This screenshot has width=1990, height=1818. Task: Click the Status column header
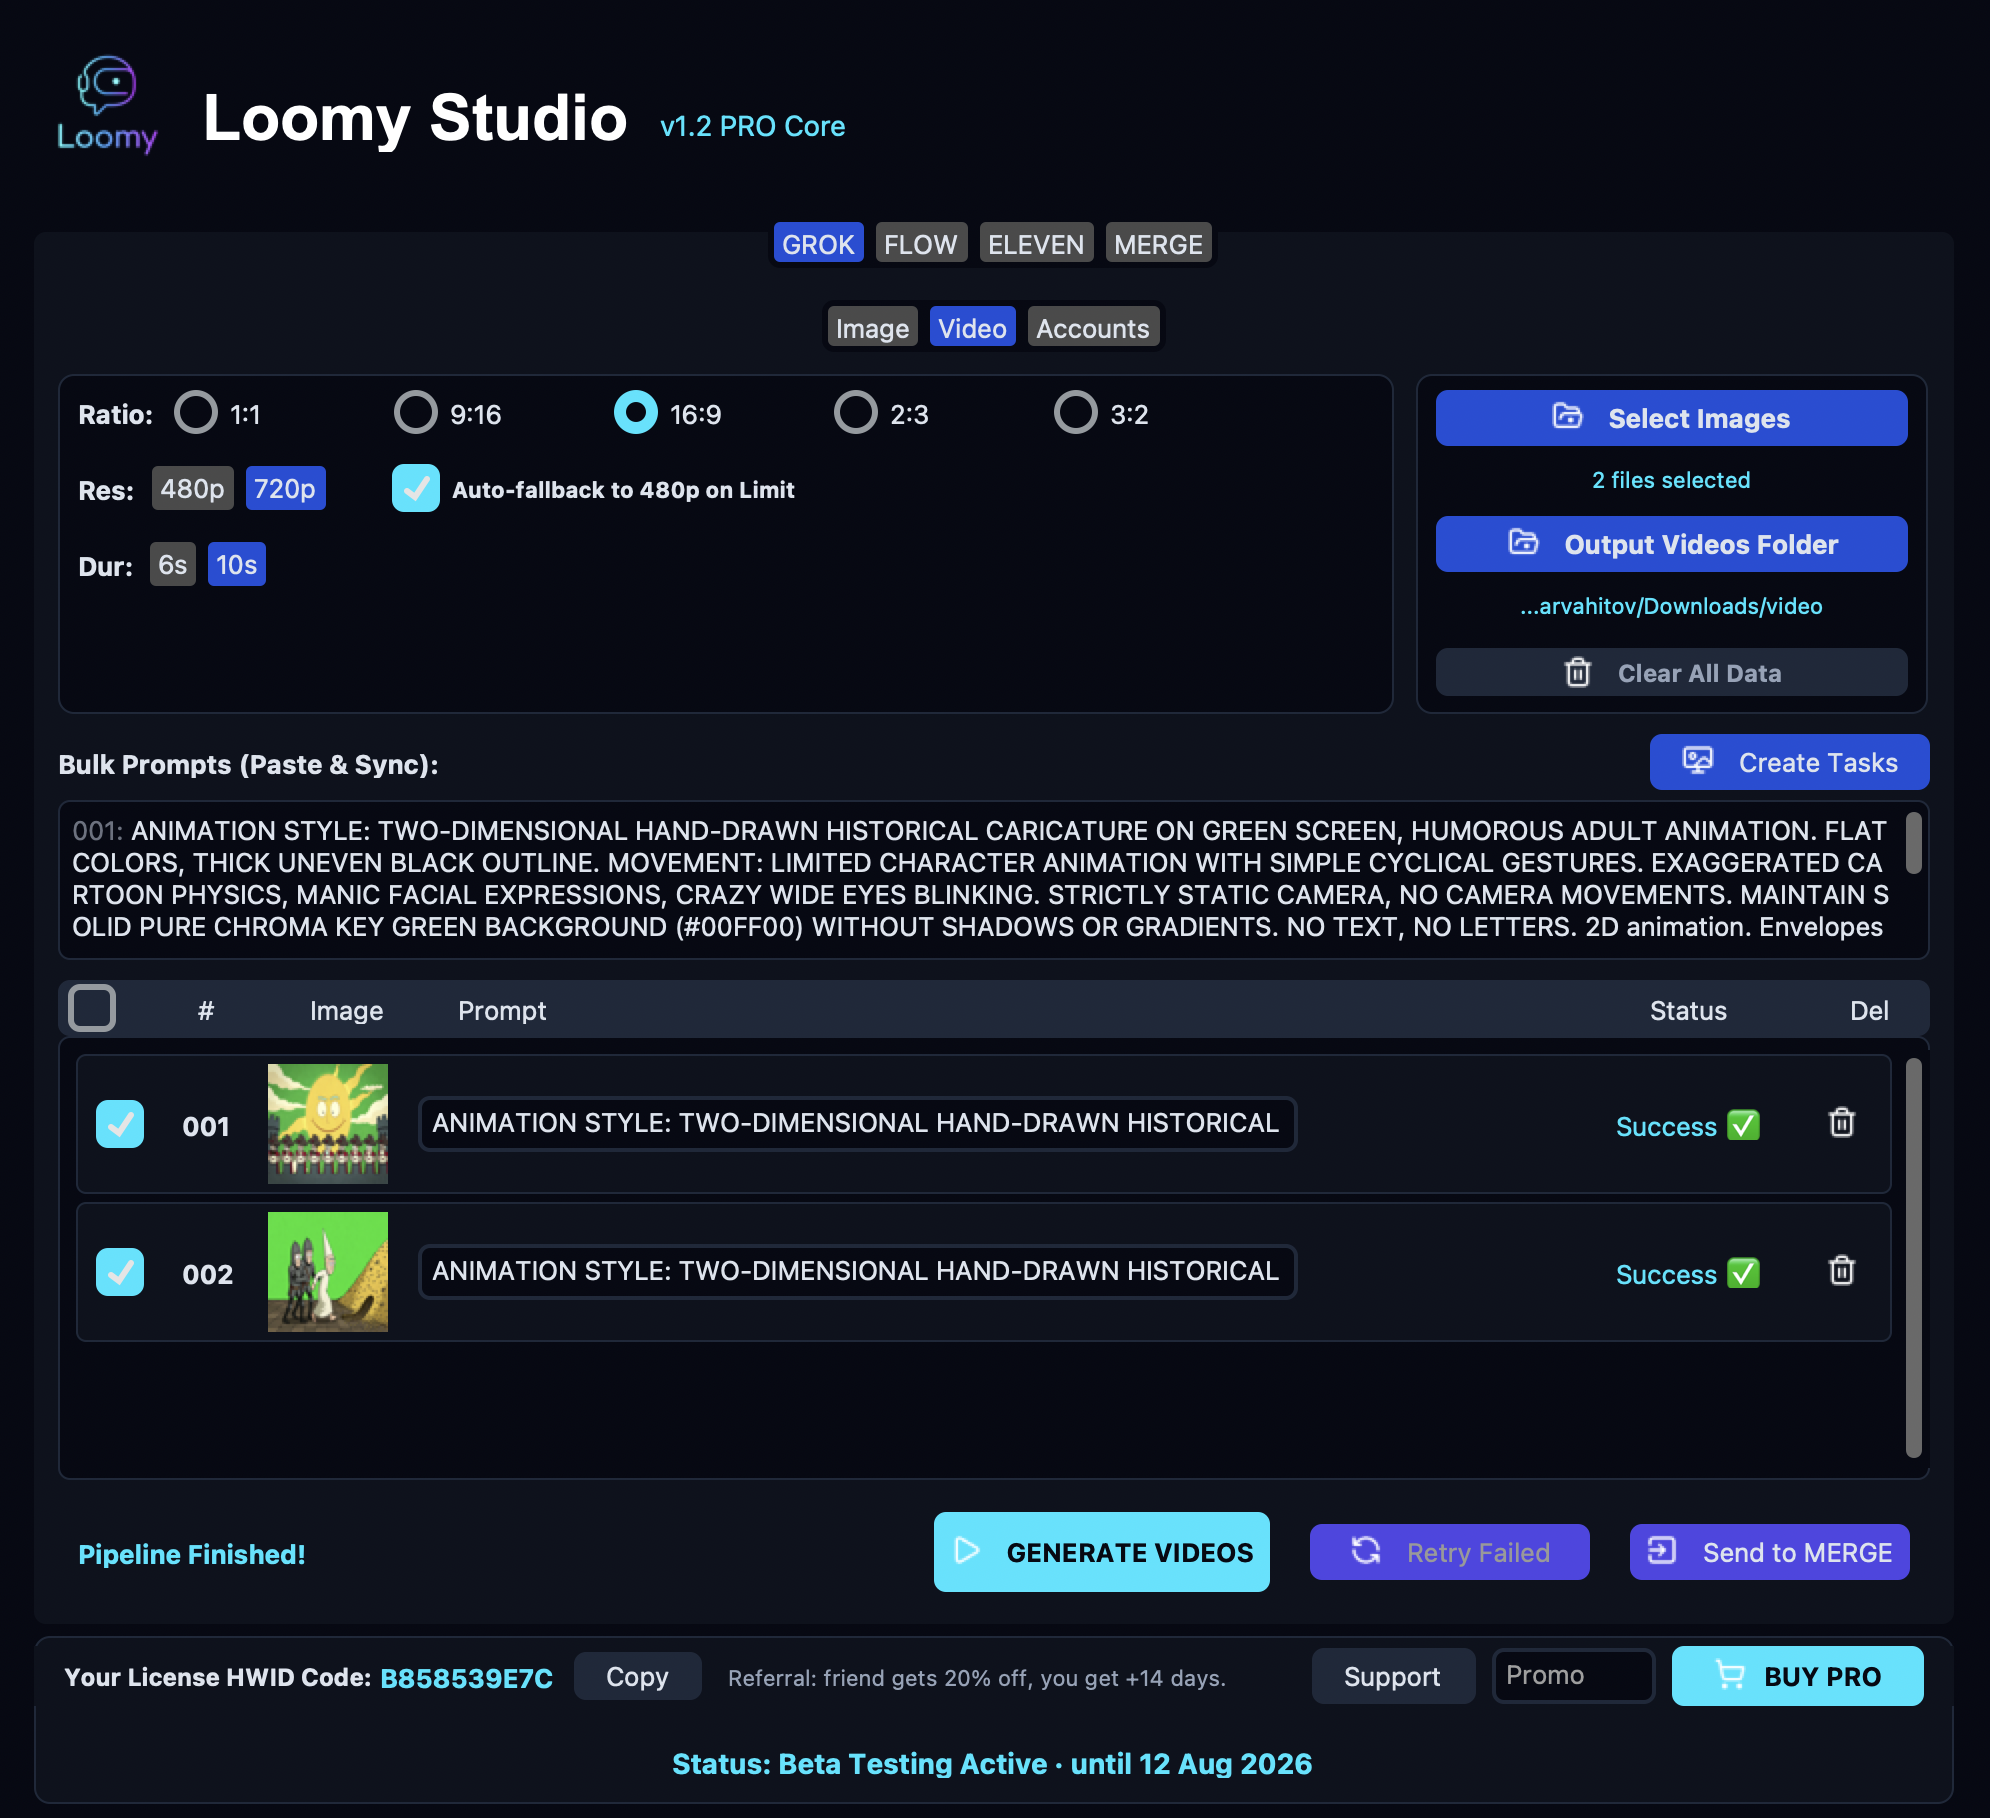click(x=1688, y=1010)
